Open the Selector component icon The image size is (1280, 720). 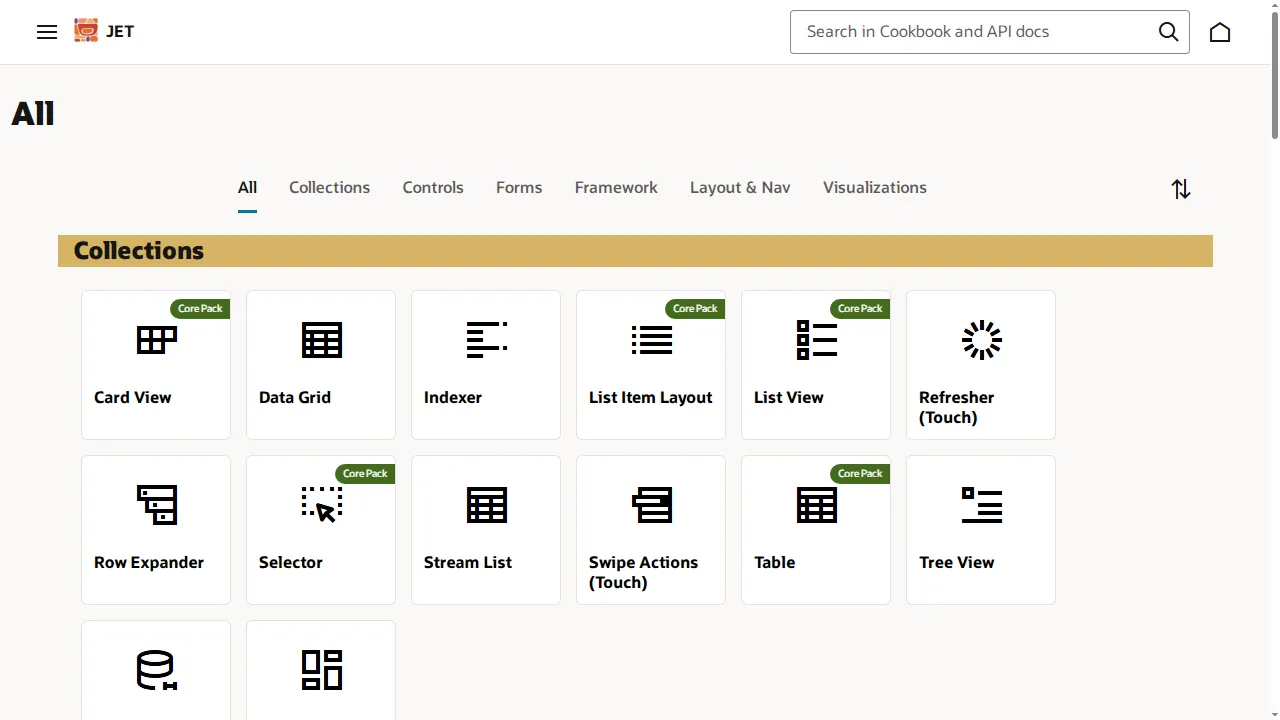click(321, 505)
